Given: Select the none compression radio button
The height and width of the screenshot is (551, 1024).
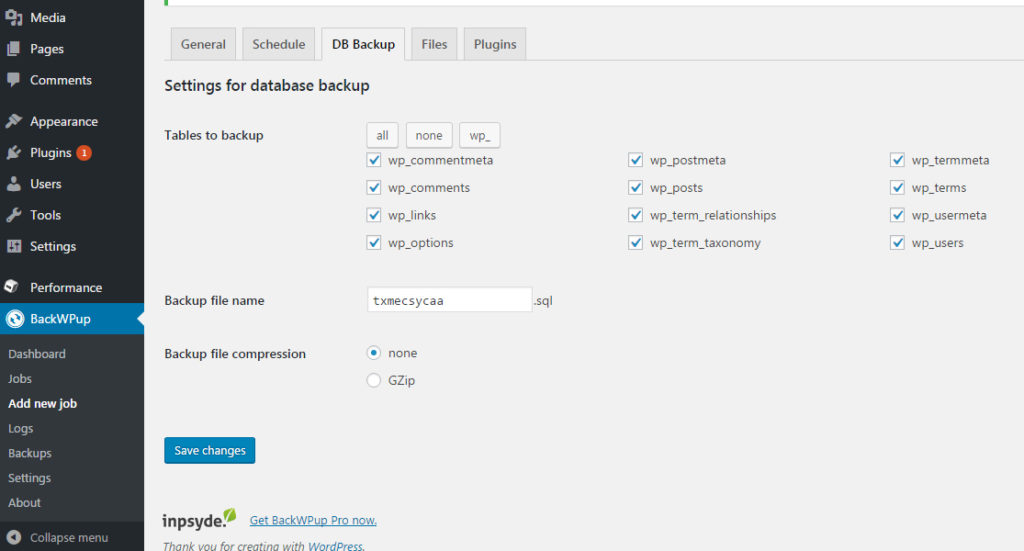Looking at the screenshot, I should click(374, 353).
